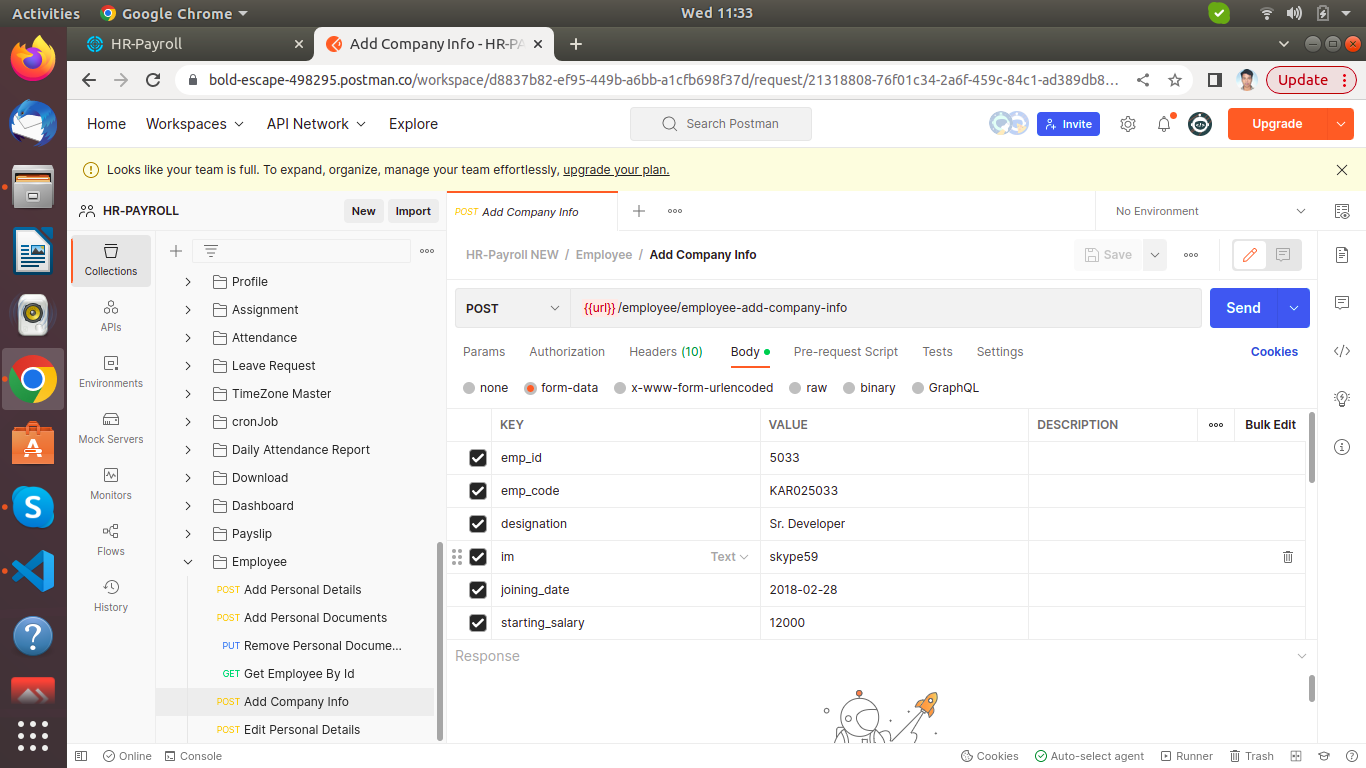1366x768 pixels.
Task: Open the code snippet panel icon
Action: tap(1342, 351)
